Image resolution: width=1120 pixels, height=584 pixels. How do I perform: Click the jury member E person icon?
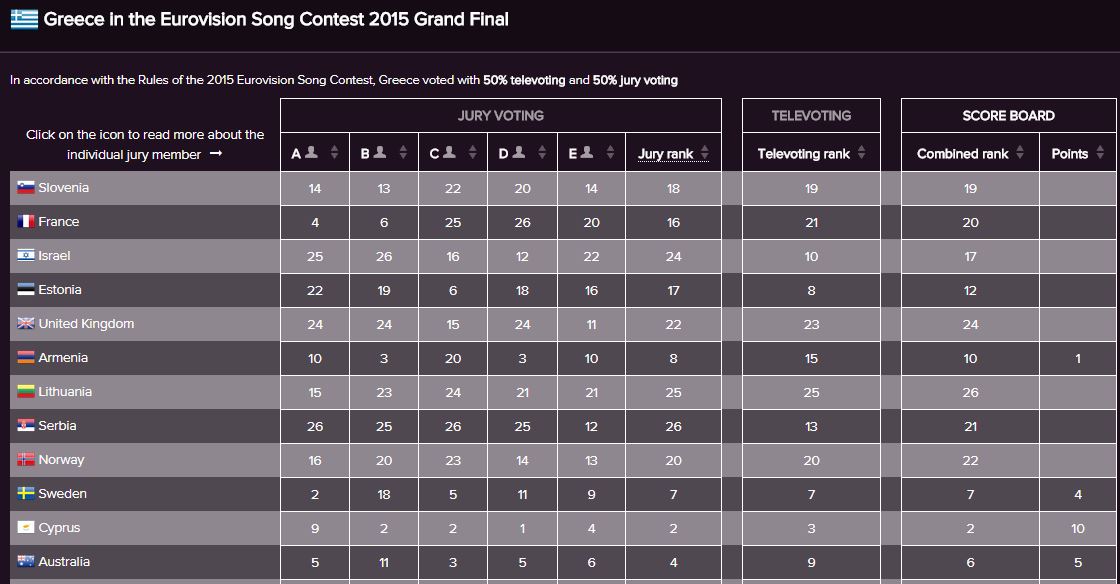(586, 152)
